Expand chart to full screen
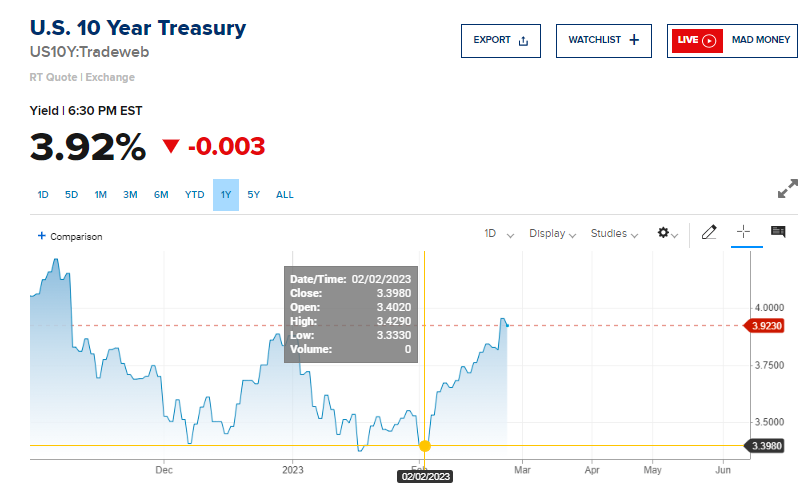The image size is (812, 490). pos(788,188)
